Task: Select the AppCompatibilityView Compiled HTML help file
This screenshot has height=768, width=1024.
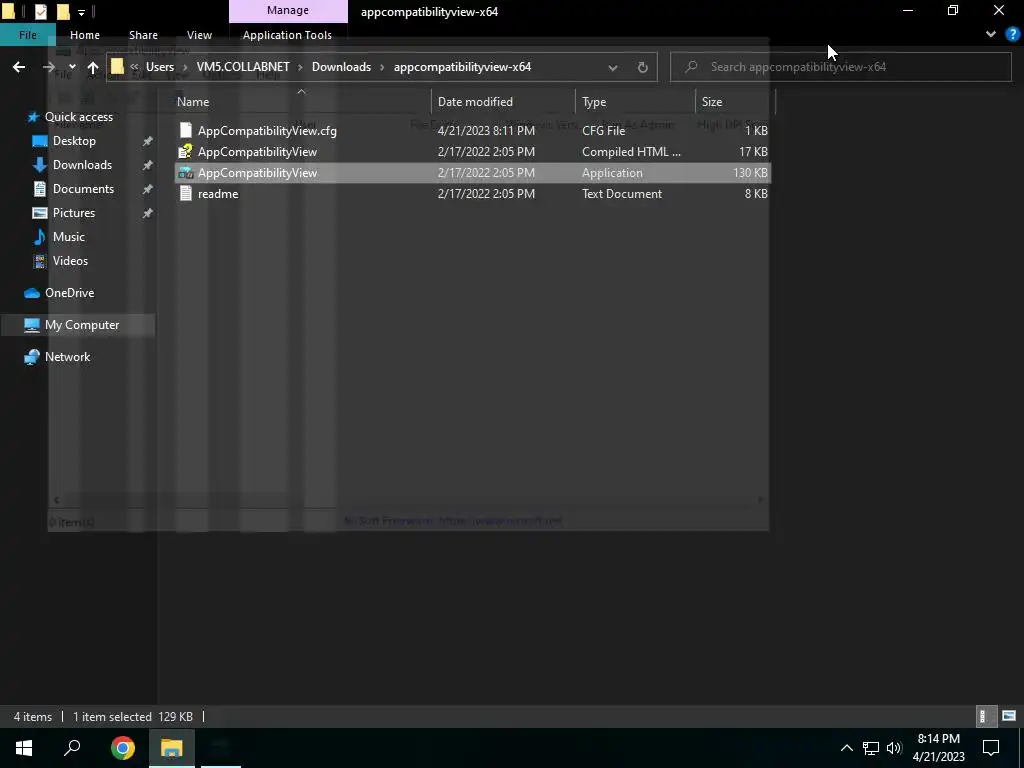Action: [x=472, y=152]
